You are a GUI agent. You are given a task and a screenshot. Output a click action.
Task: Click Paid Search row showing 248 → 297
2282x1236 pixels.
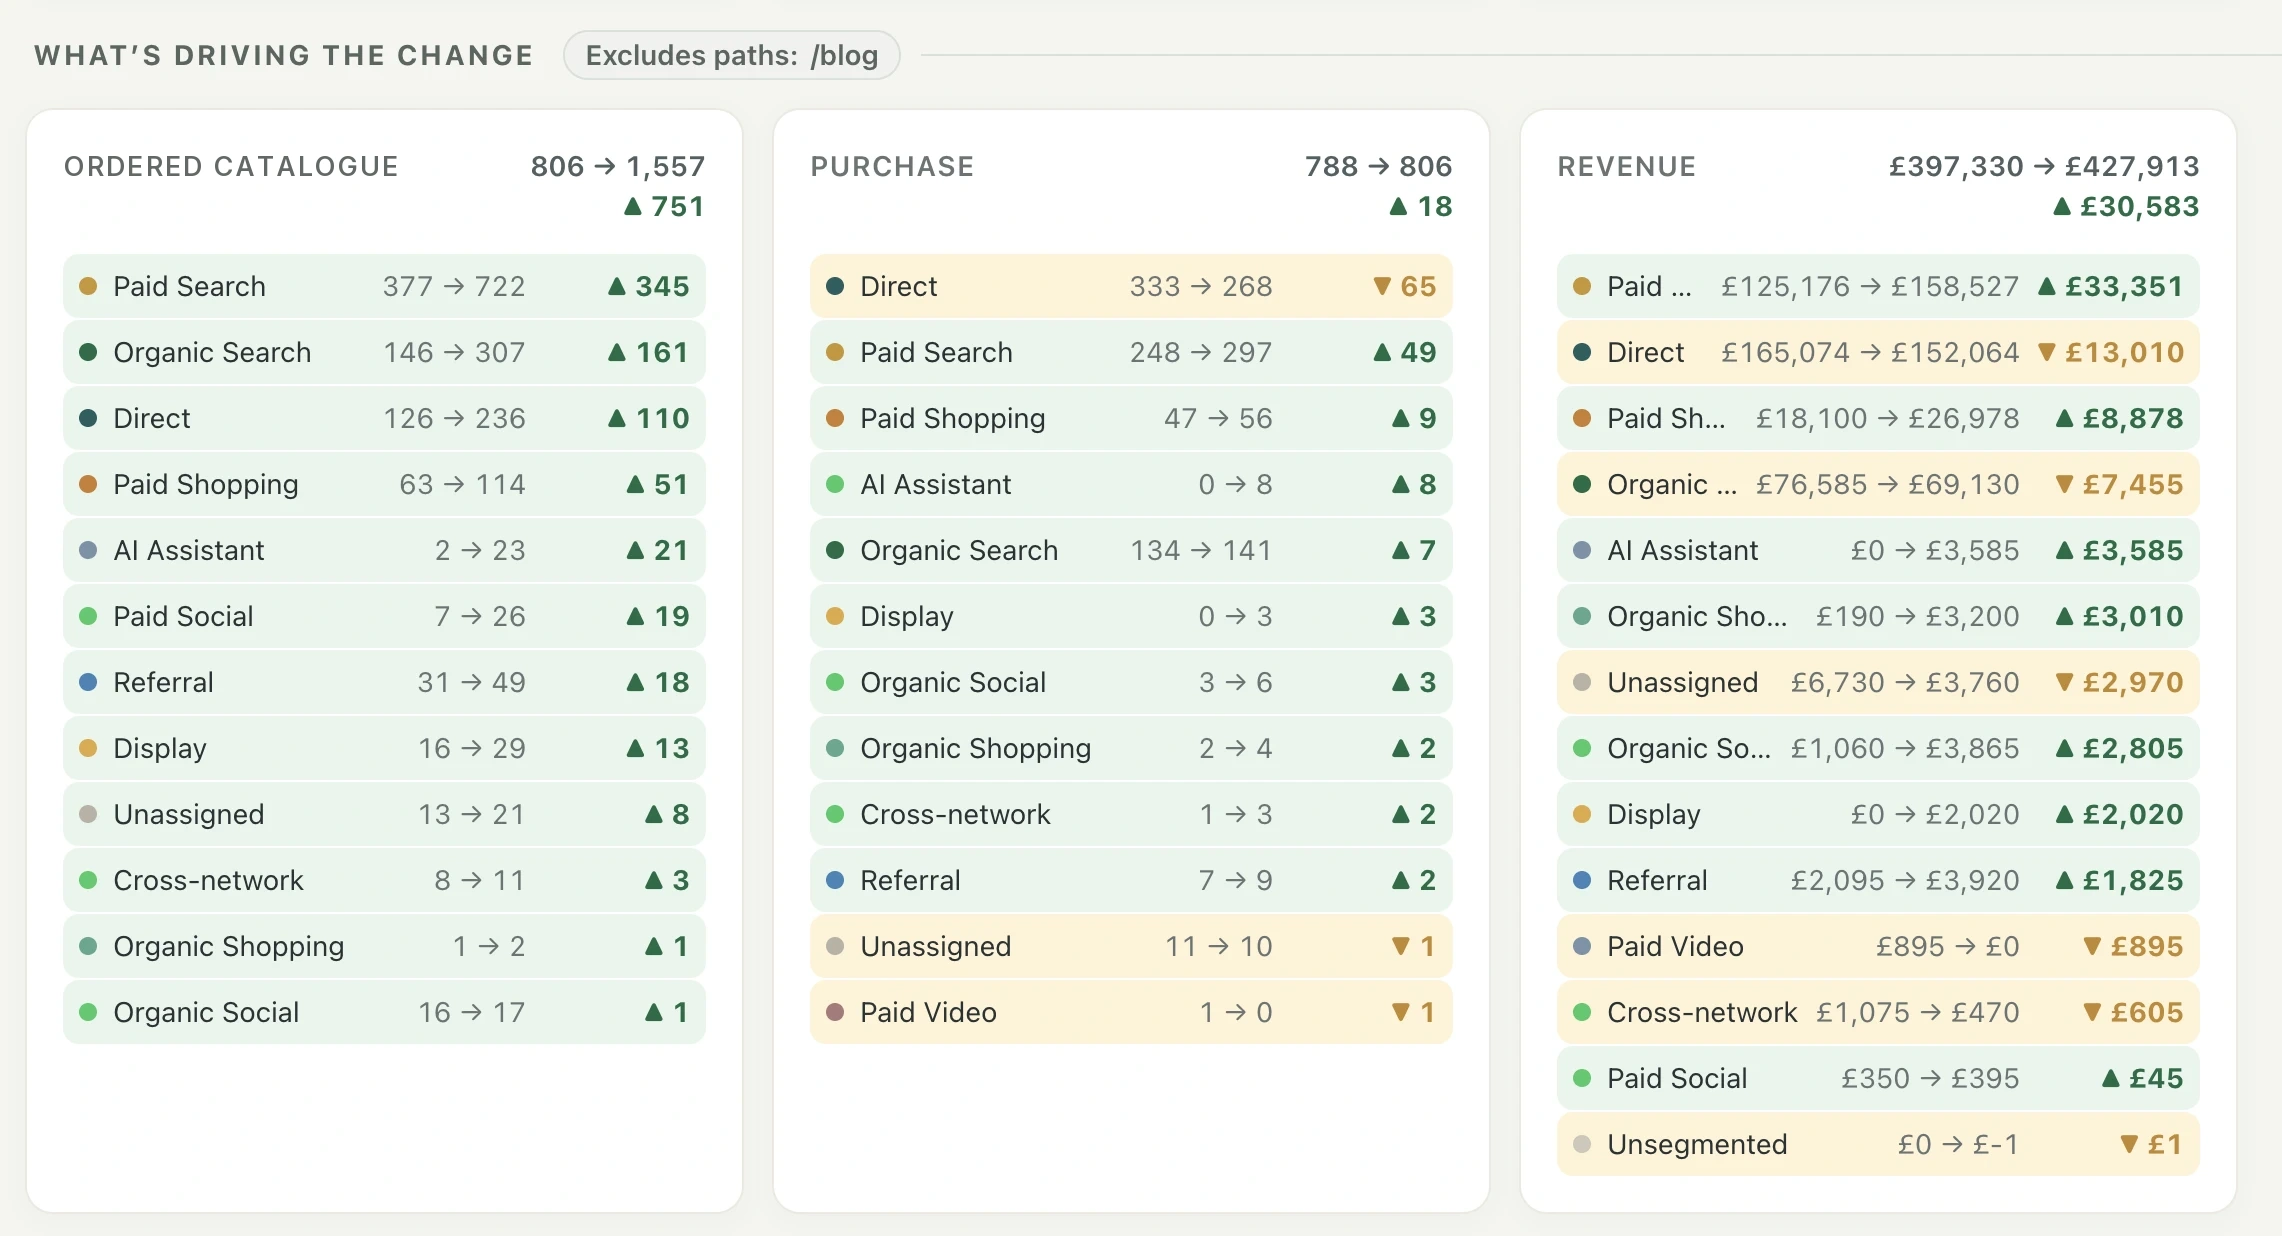pos(1131,352)
